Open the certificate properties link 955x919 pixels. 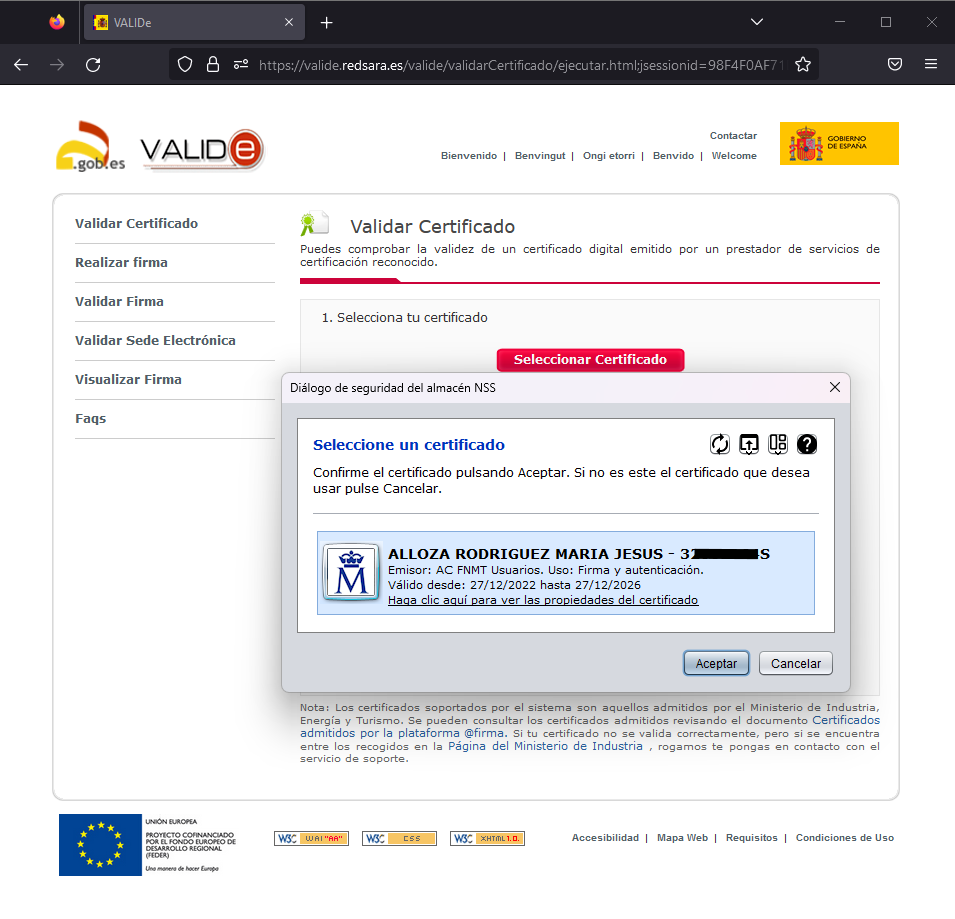(x=542, y=600)
